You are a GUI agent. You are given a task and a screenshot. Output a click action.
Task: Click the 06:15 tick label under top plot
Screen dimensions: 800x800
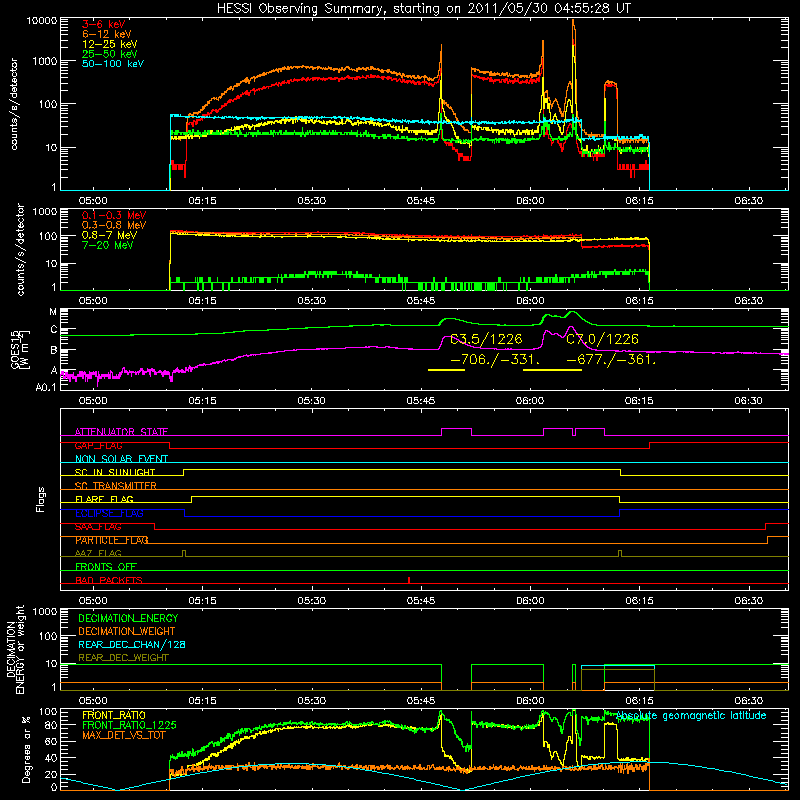(639, 201)
